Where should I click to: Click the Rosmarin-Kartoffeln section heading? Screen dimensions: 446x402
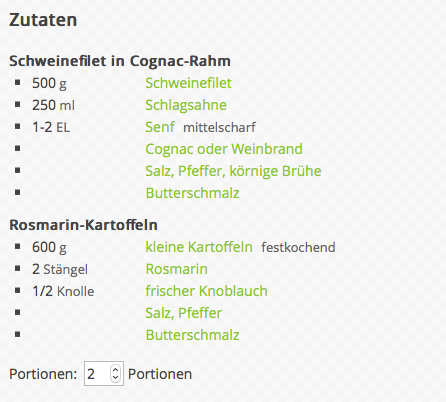[x=83, y=225]
